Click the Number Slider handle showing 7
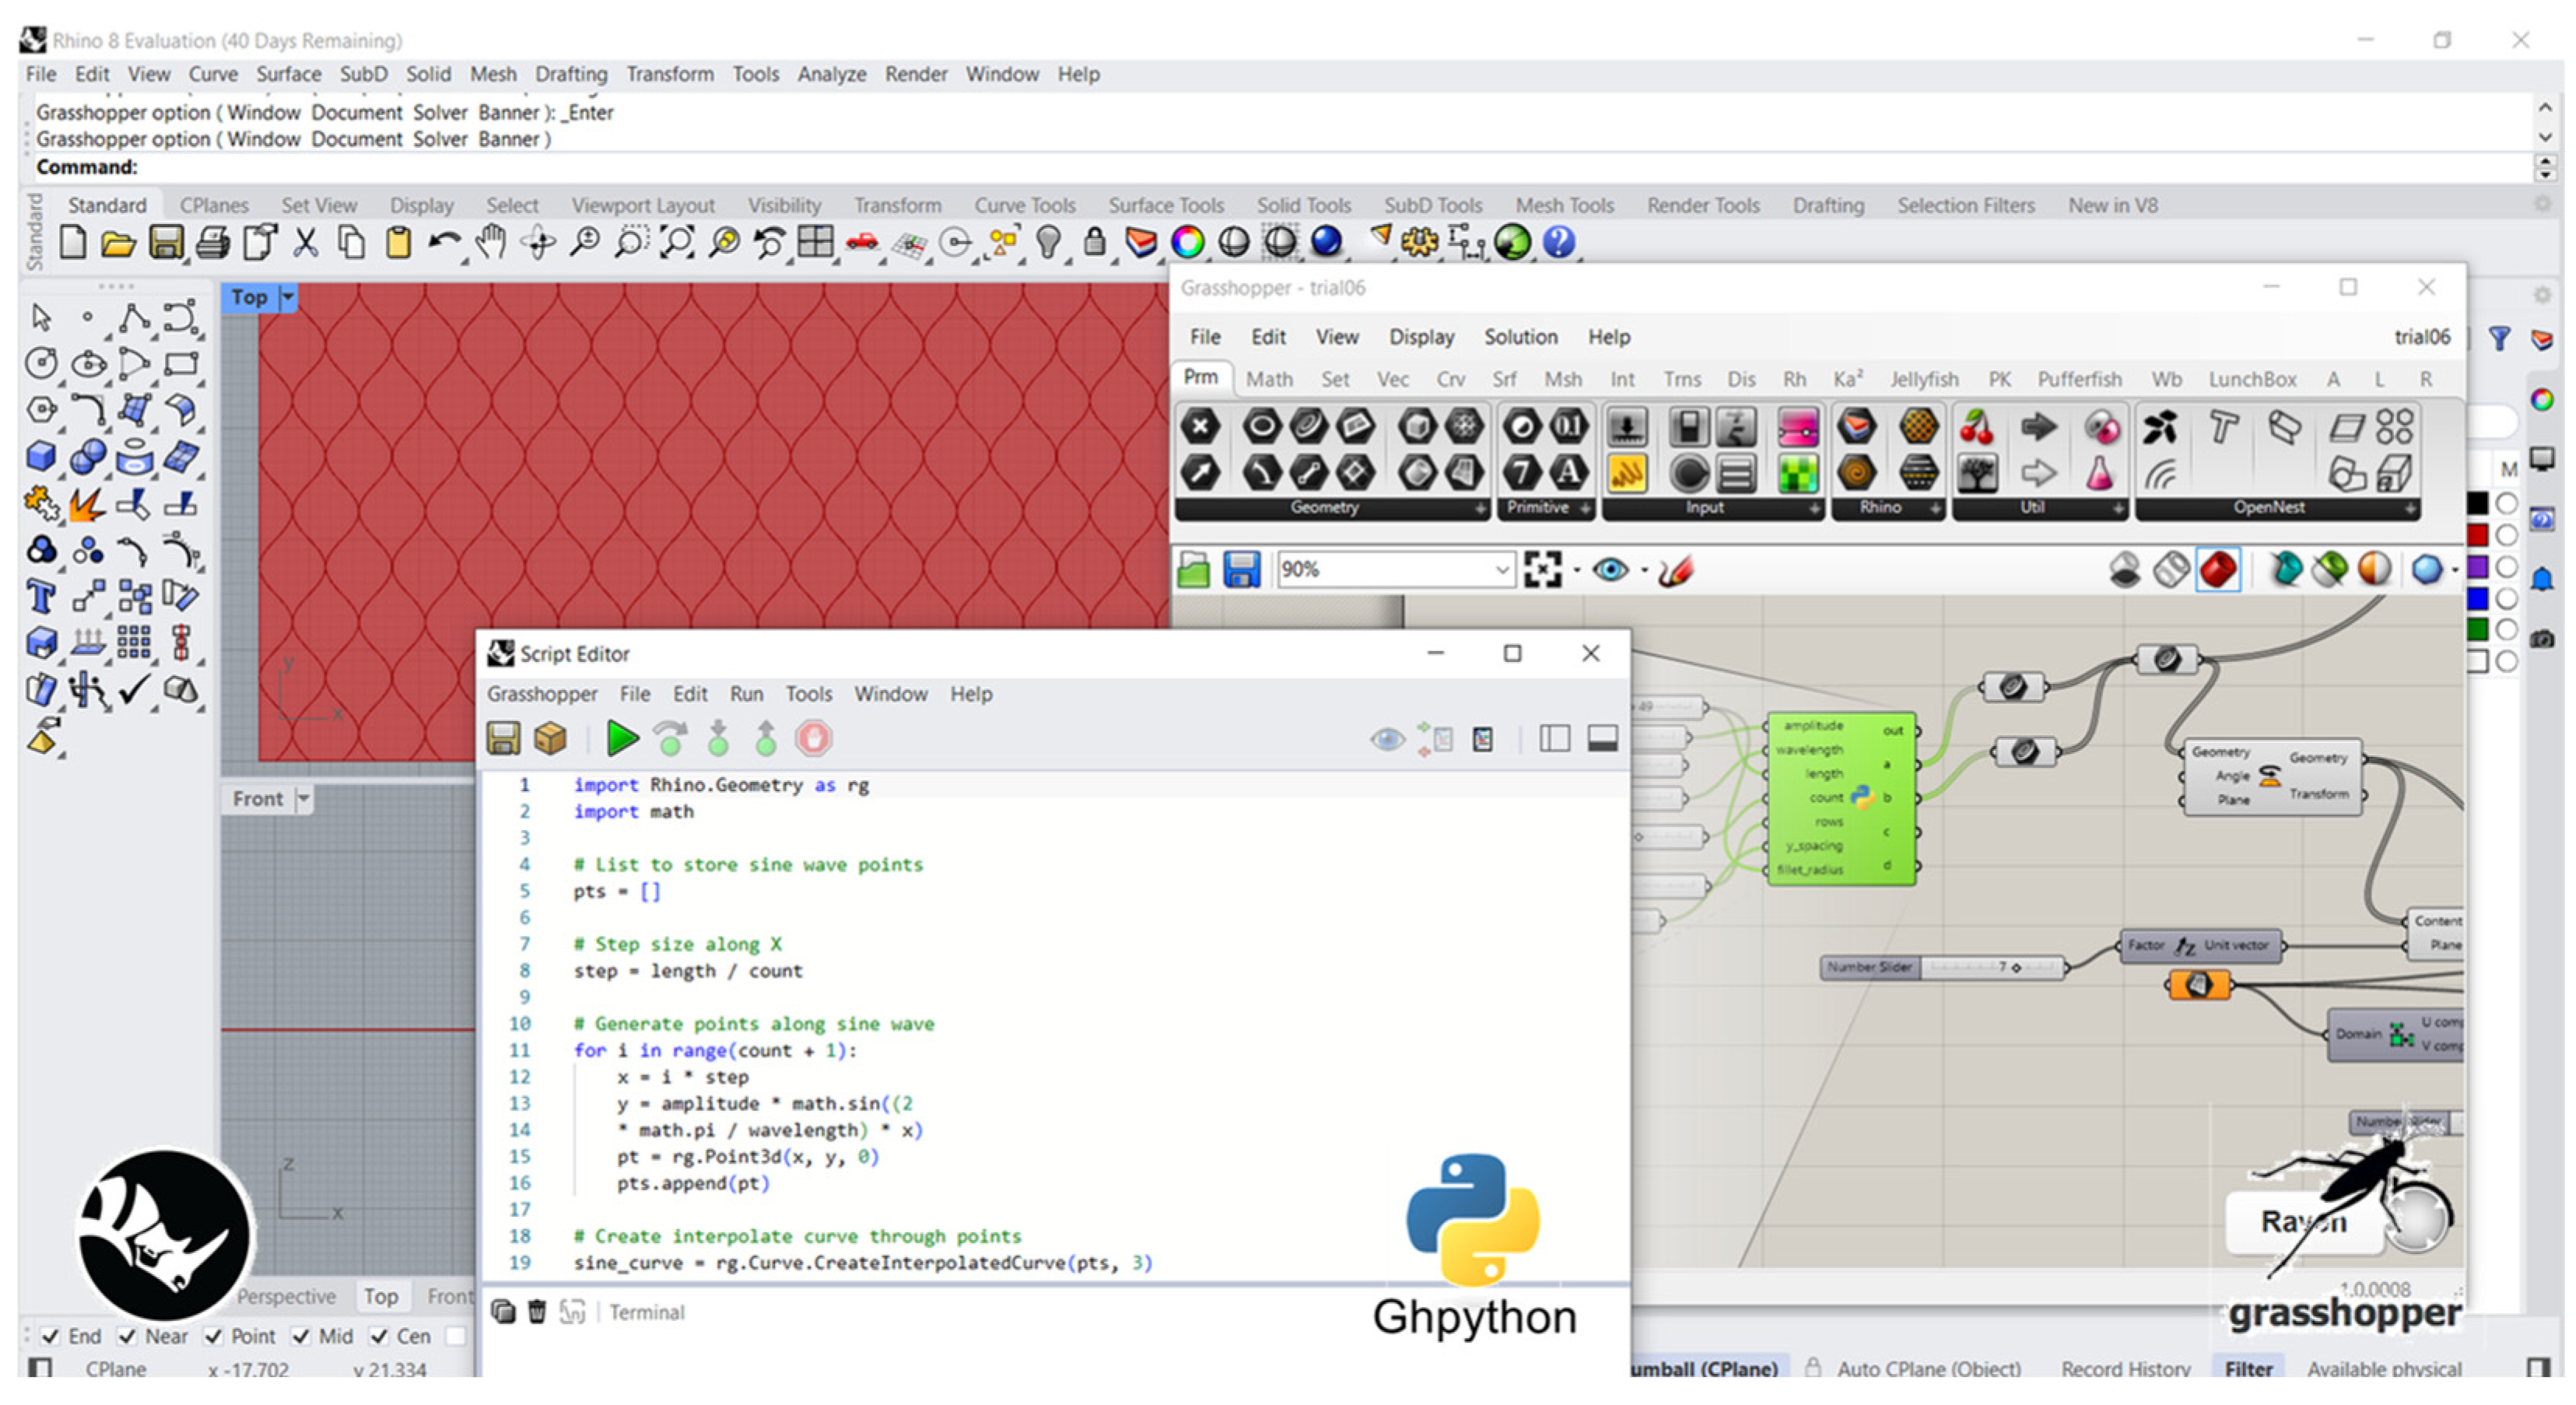The height and width of the screenshot is (1405, 2576). pos(2016,967)
